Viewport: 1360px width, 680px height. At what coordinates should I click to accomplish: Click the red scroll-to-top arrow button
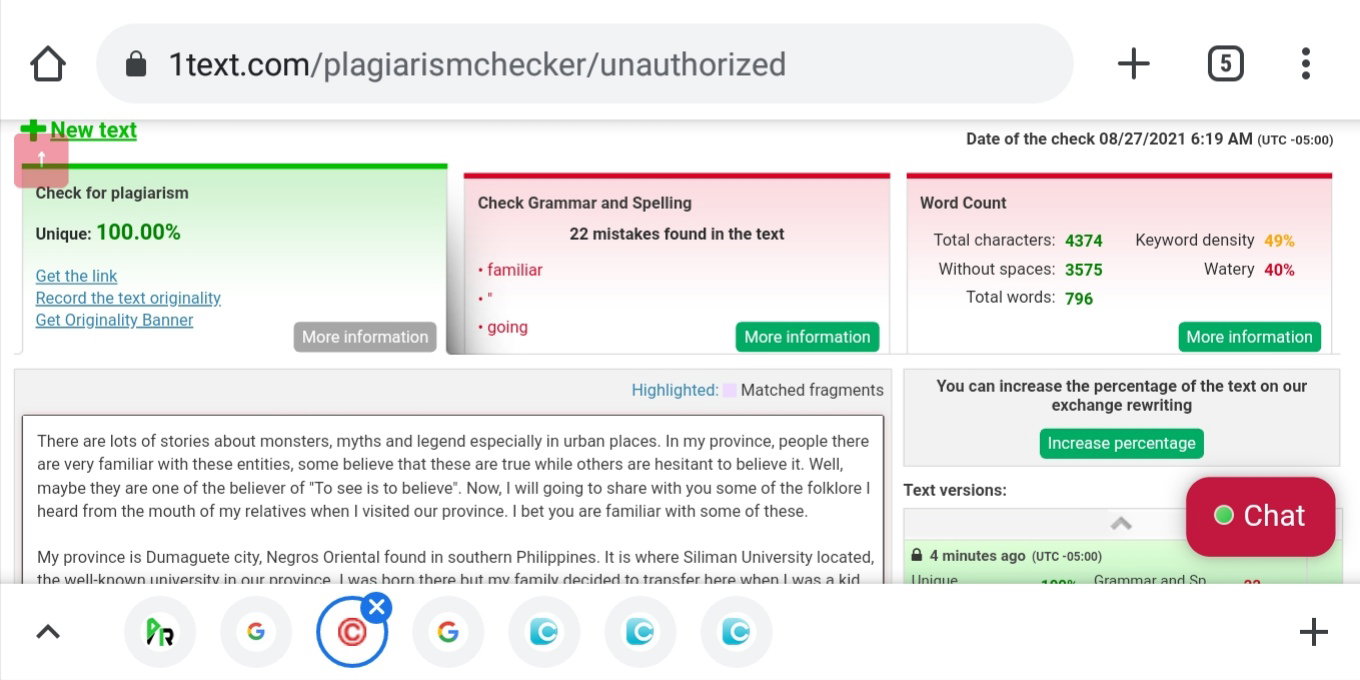pyautogui.click(x=41, y=160)
